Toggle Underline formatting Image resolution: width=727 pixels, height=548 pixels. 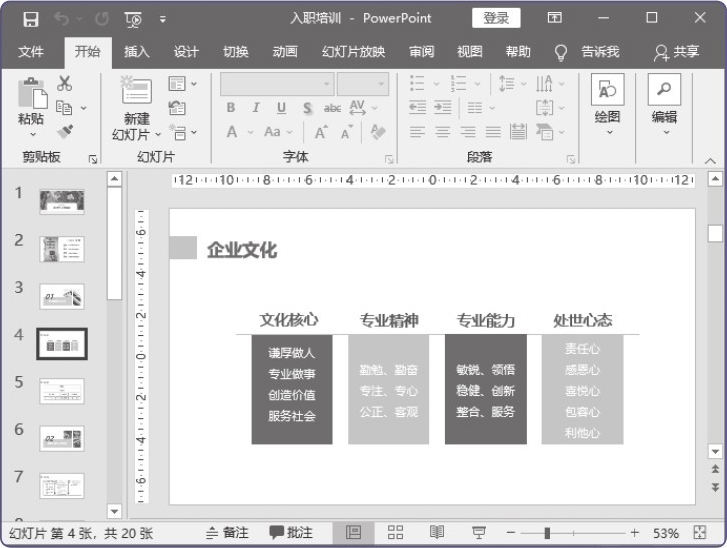click(x=281, y=108)
